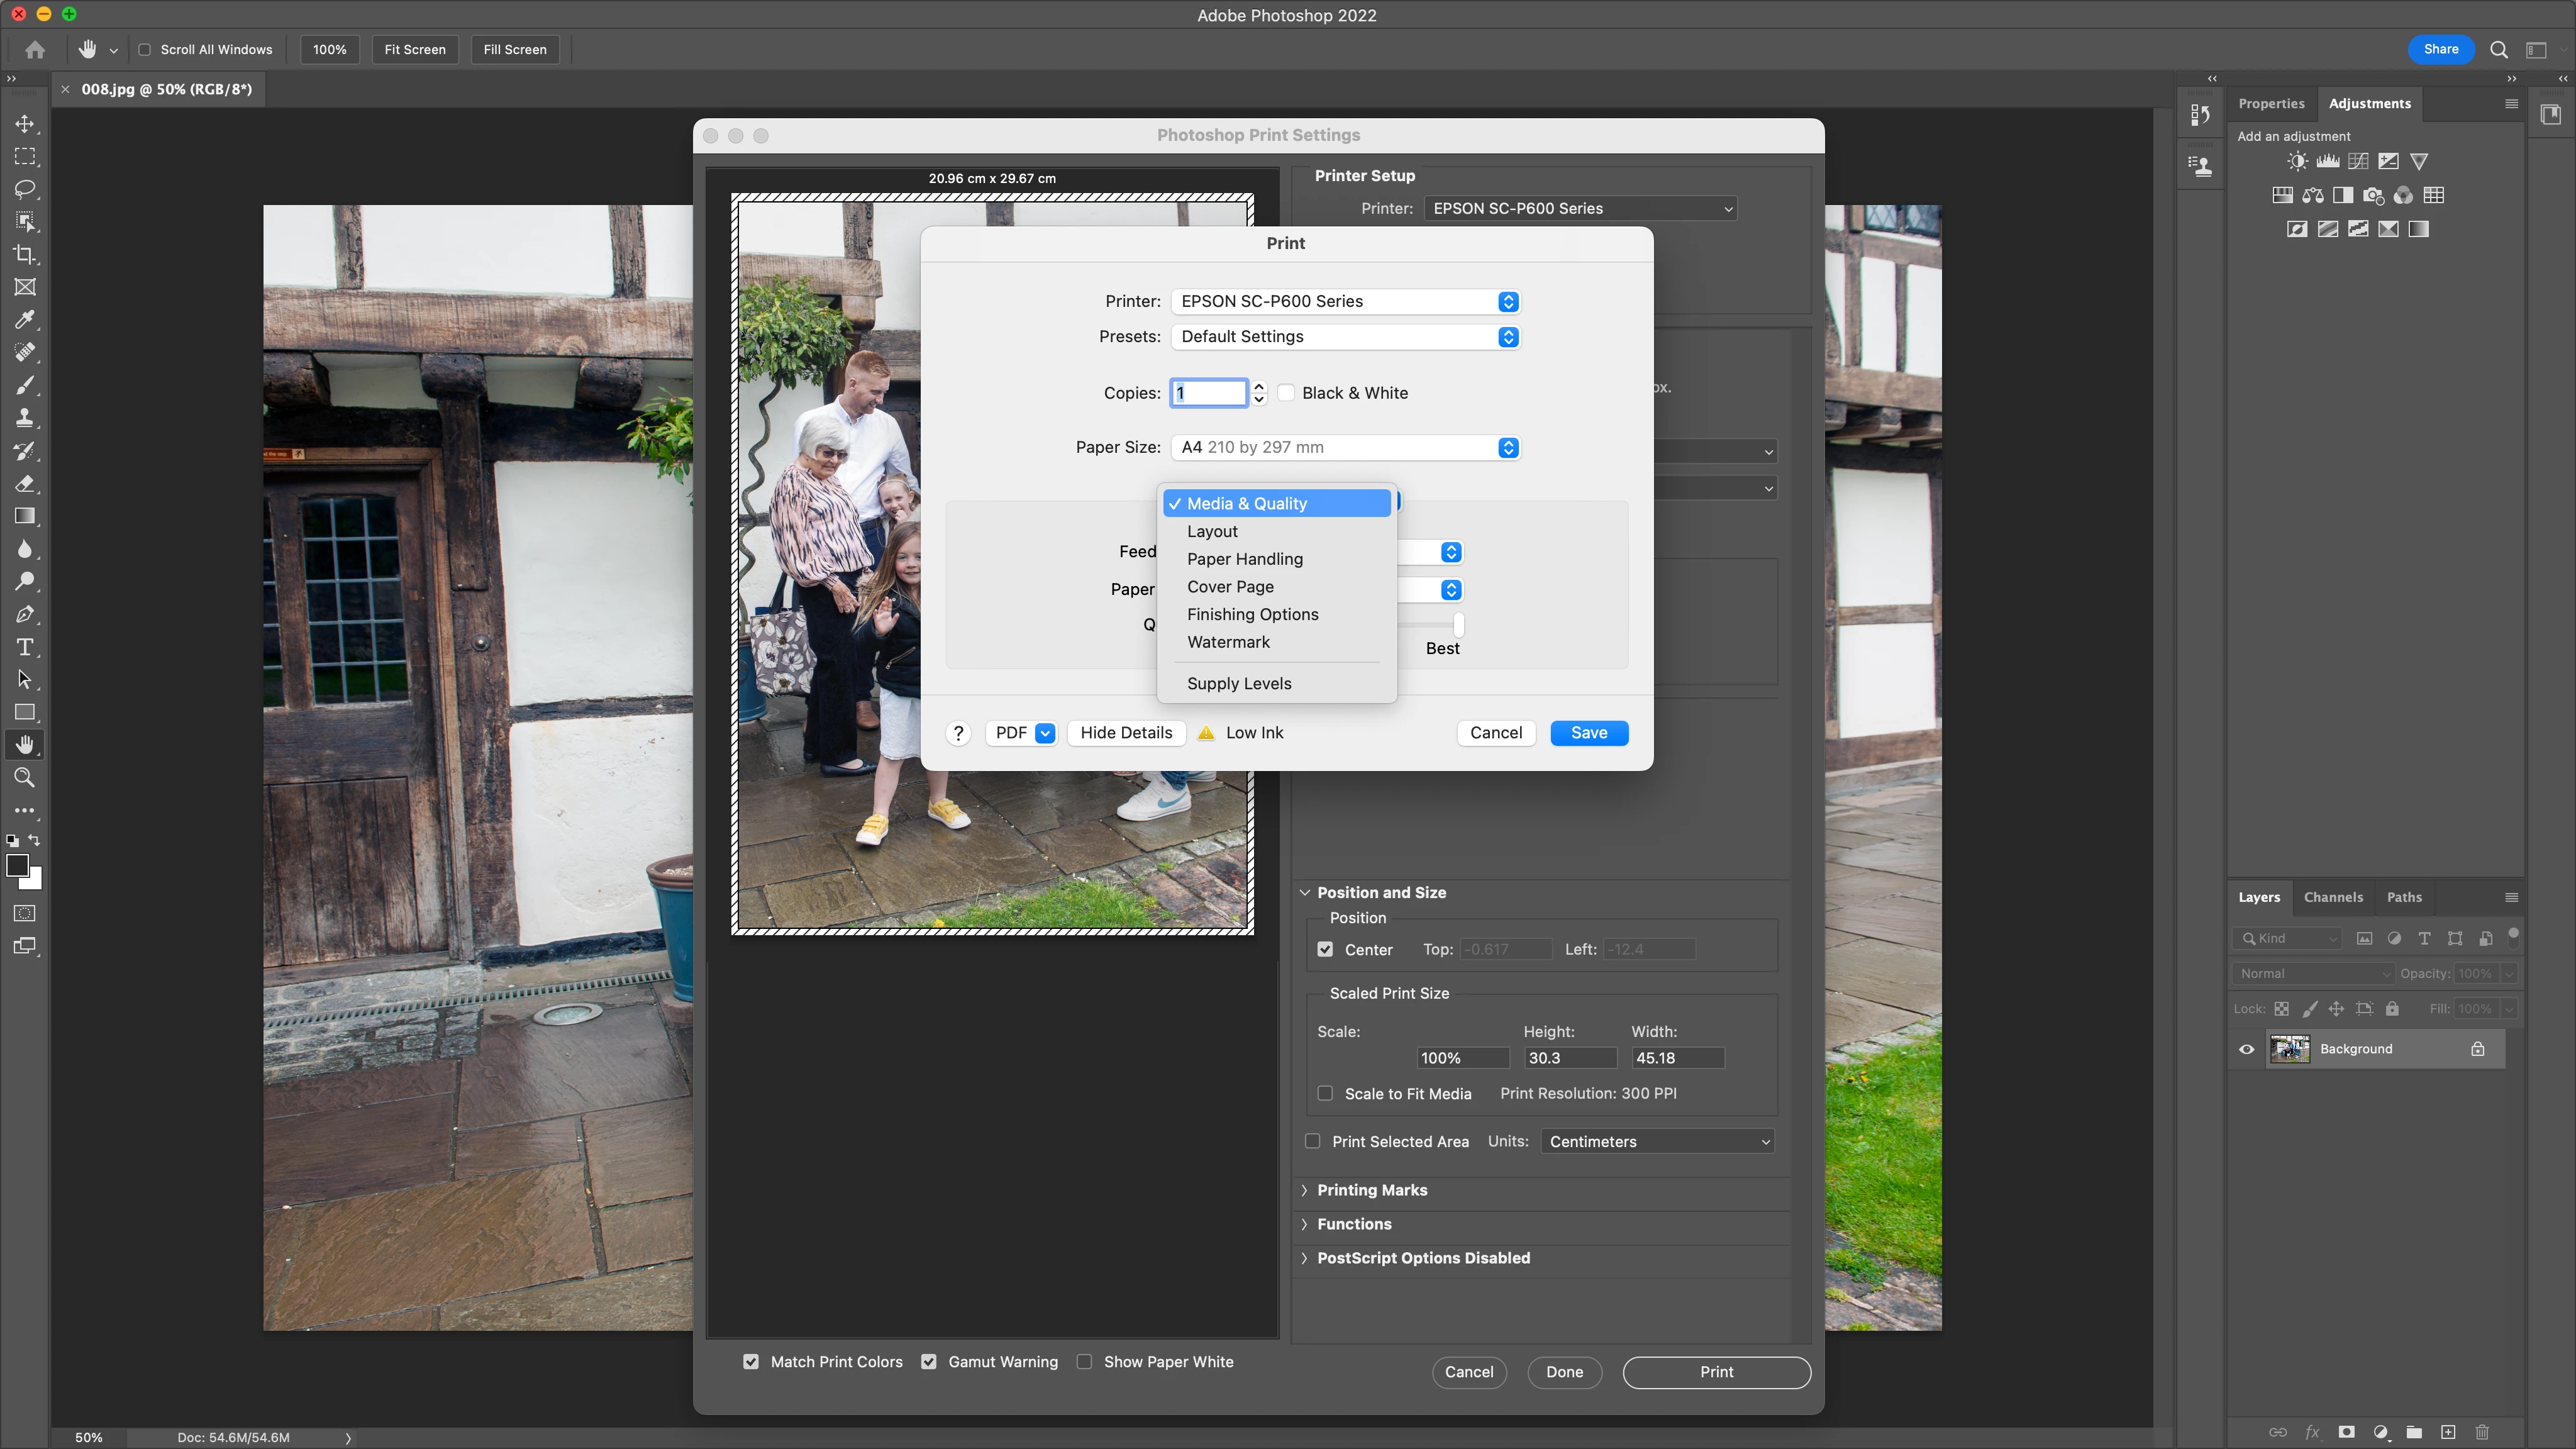Uncheck Gamut Warning
2576x1449 pixels.
(929, 1362)
